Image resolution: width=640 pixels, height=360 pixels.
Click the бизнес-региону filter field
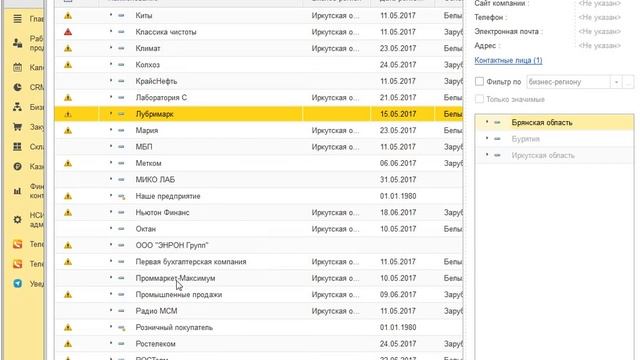(568, 82)
